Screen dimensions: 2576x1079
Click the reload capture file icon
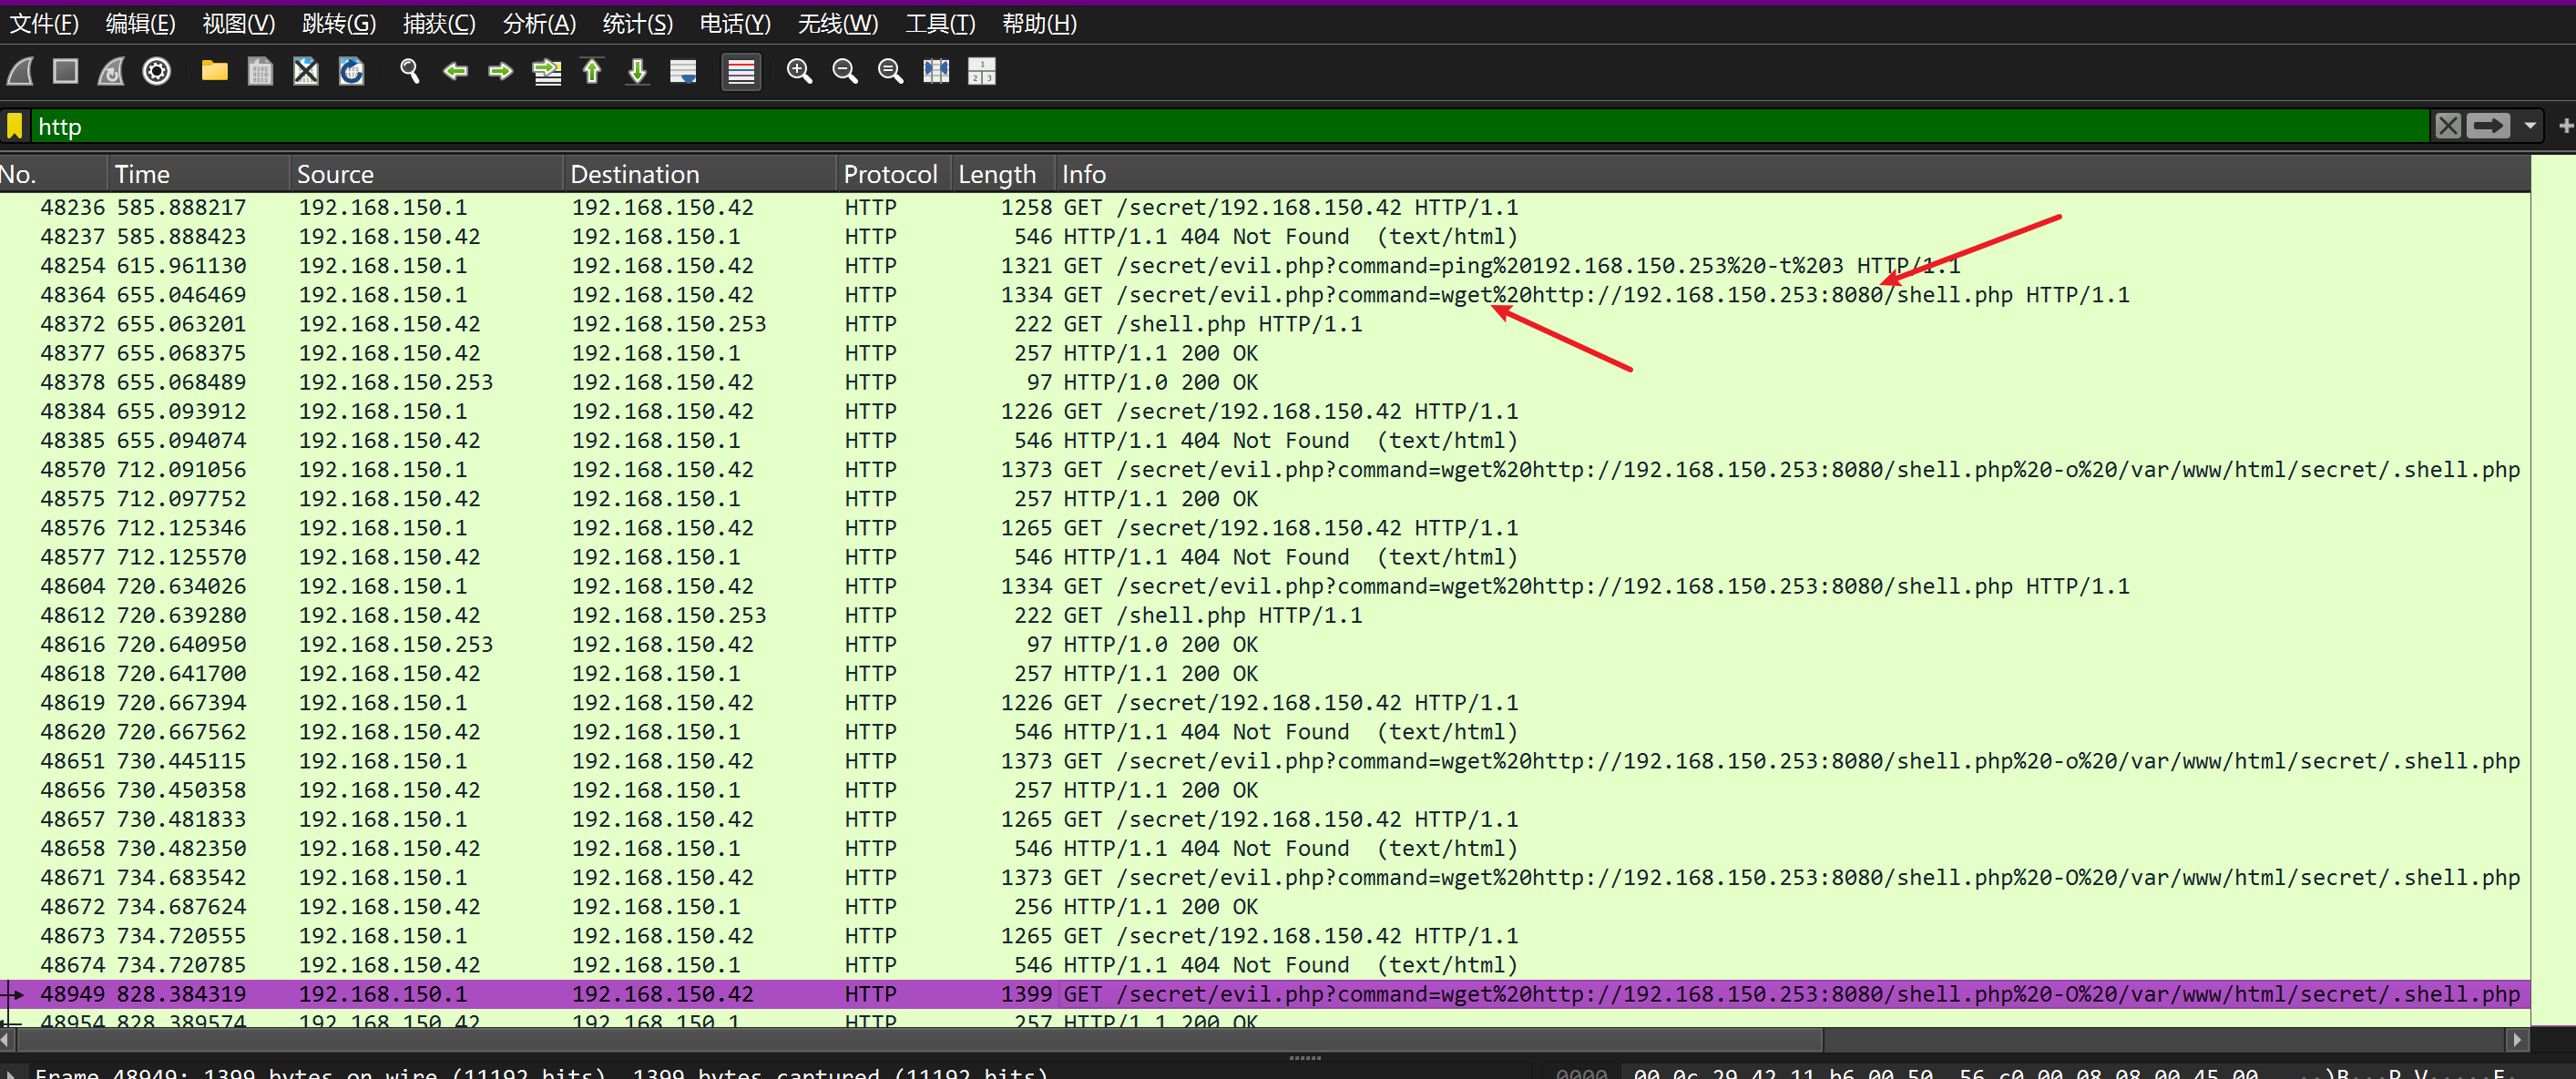[x=351, y=71]
